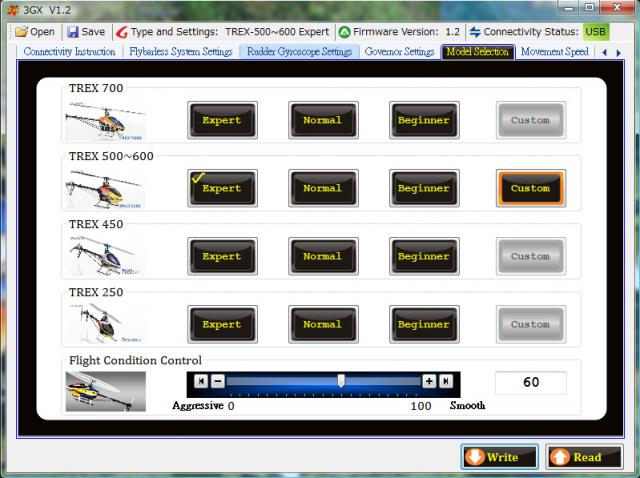Open the Movement Speed tab
This screenshot has width=640, height=478.
coord(555,52)
